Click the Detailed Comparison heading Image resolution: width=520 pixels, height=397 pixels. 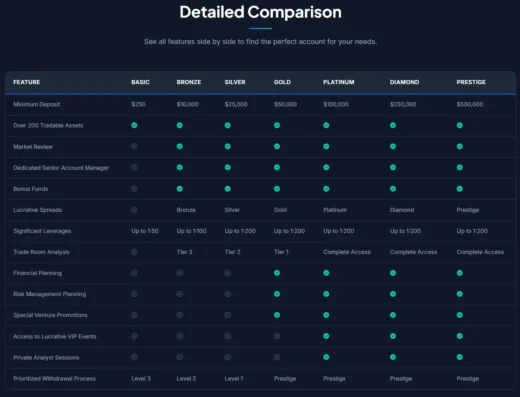(x=260, y=12)
